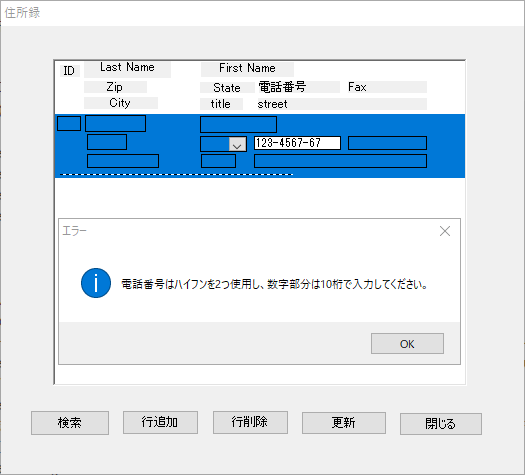Open the State dropdown arrow
Viewport: 525px width, 475px height.
coord(237,144)
